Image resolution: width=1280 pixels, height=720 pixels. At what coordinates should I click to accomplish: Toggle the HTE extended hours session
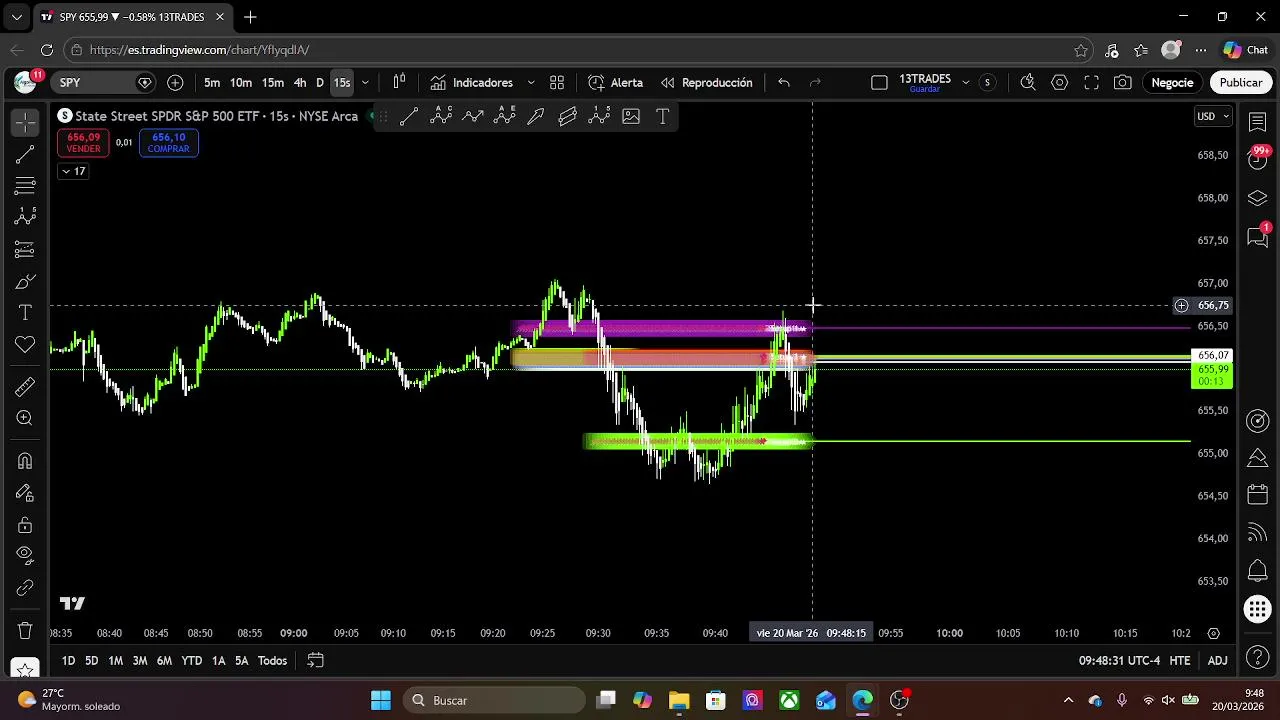pos(1180,661)
